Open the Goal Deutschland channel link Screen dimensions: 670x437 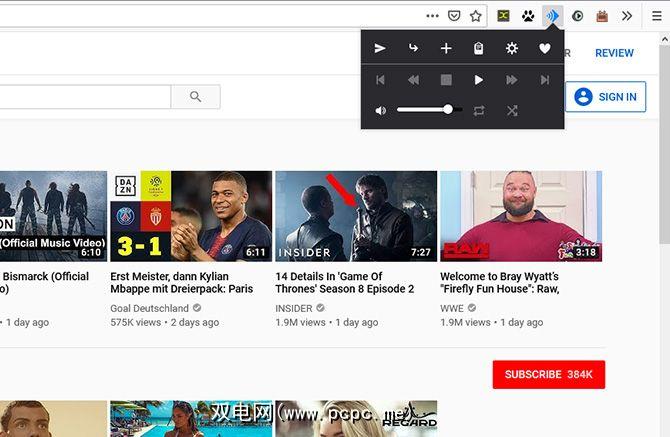coord(149,308)
